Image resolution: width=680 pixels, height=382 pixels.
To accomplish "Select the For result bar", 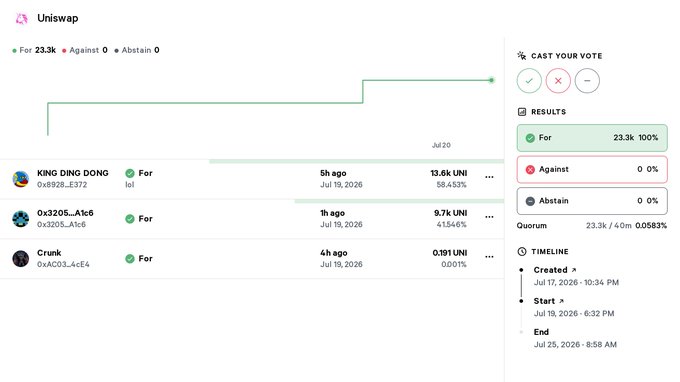I will (592, 138).
